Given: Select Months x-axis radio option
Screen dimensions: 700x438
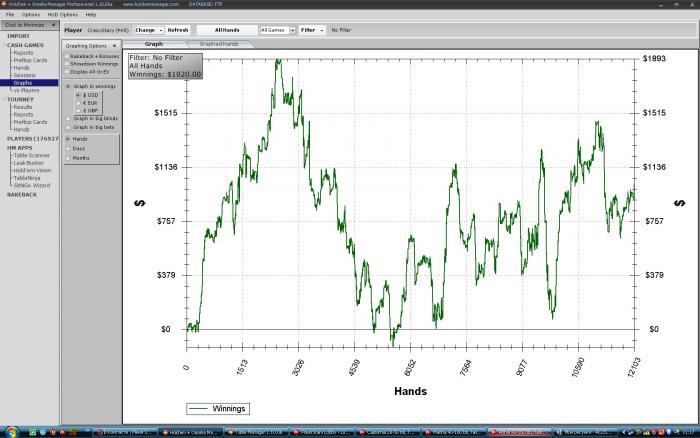Looking at the screenshot, I should click(68, 158).
